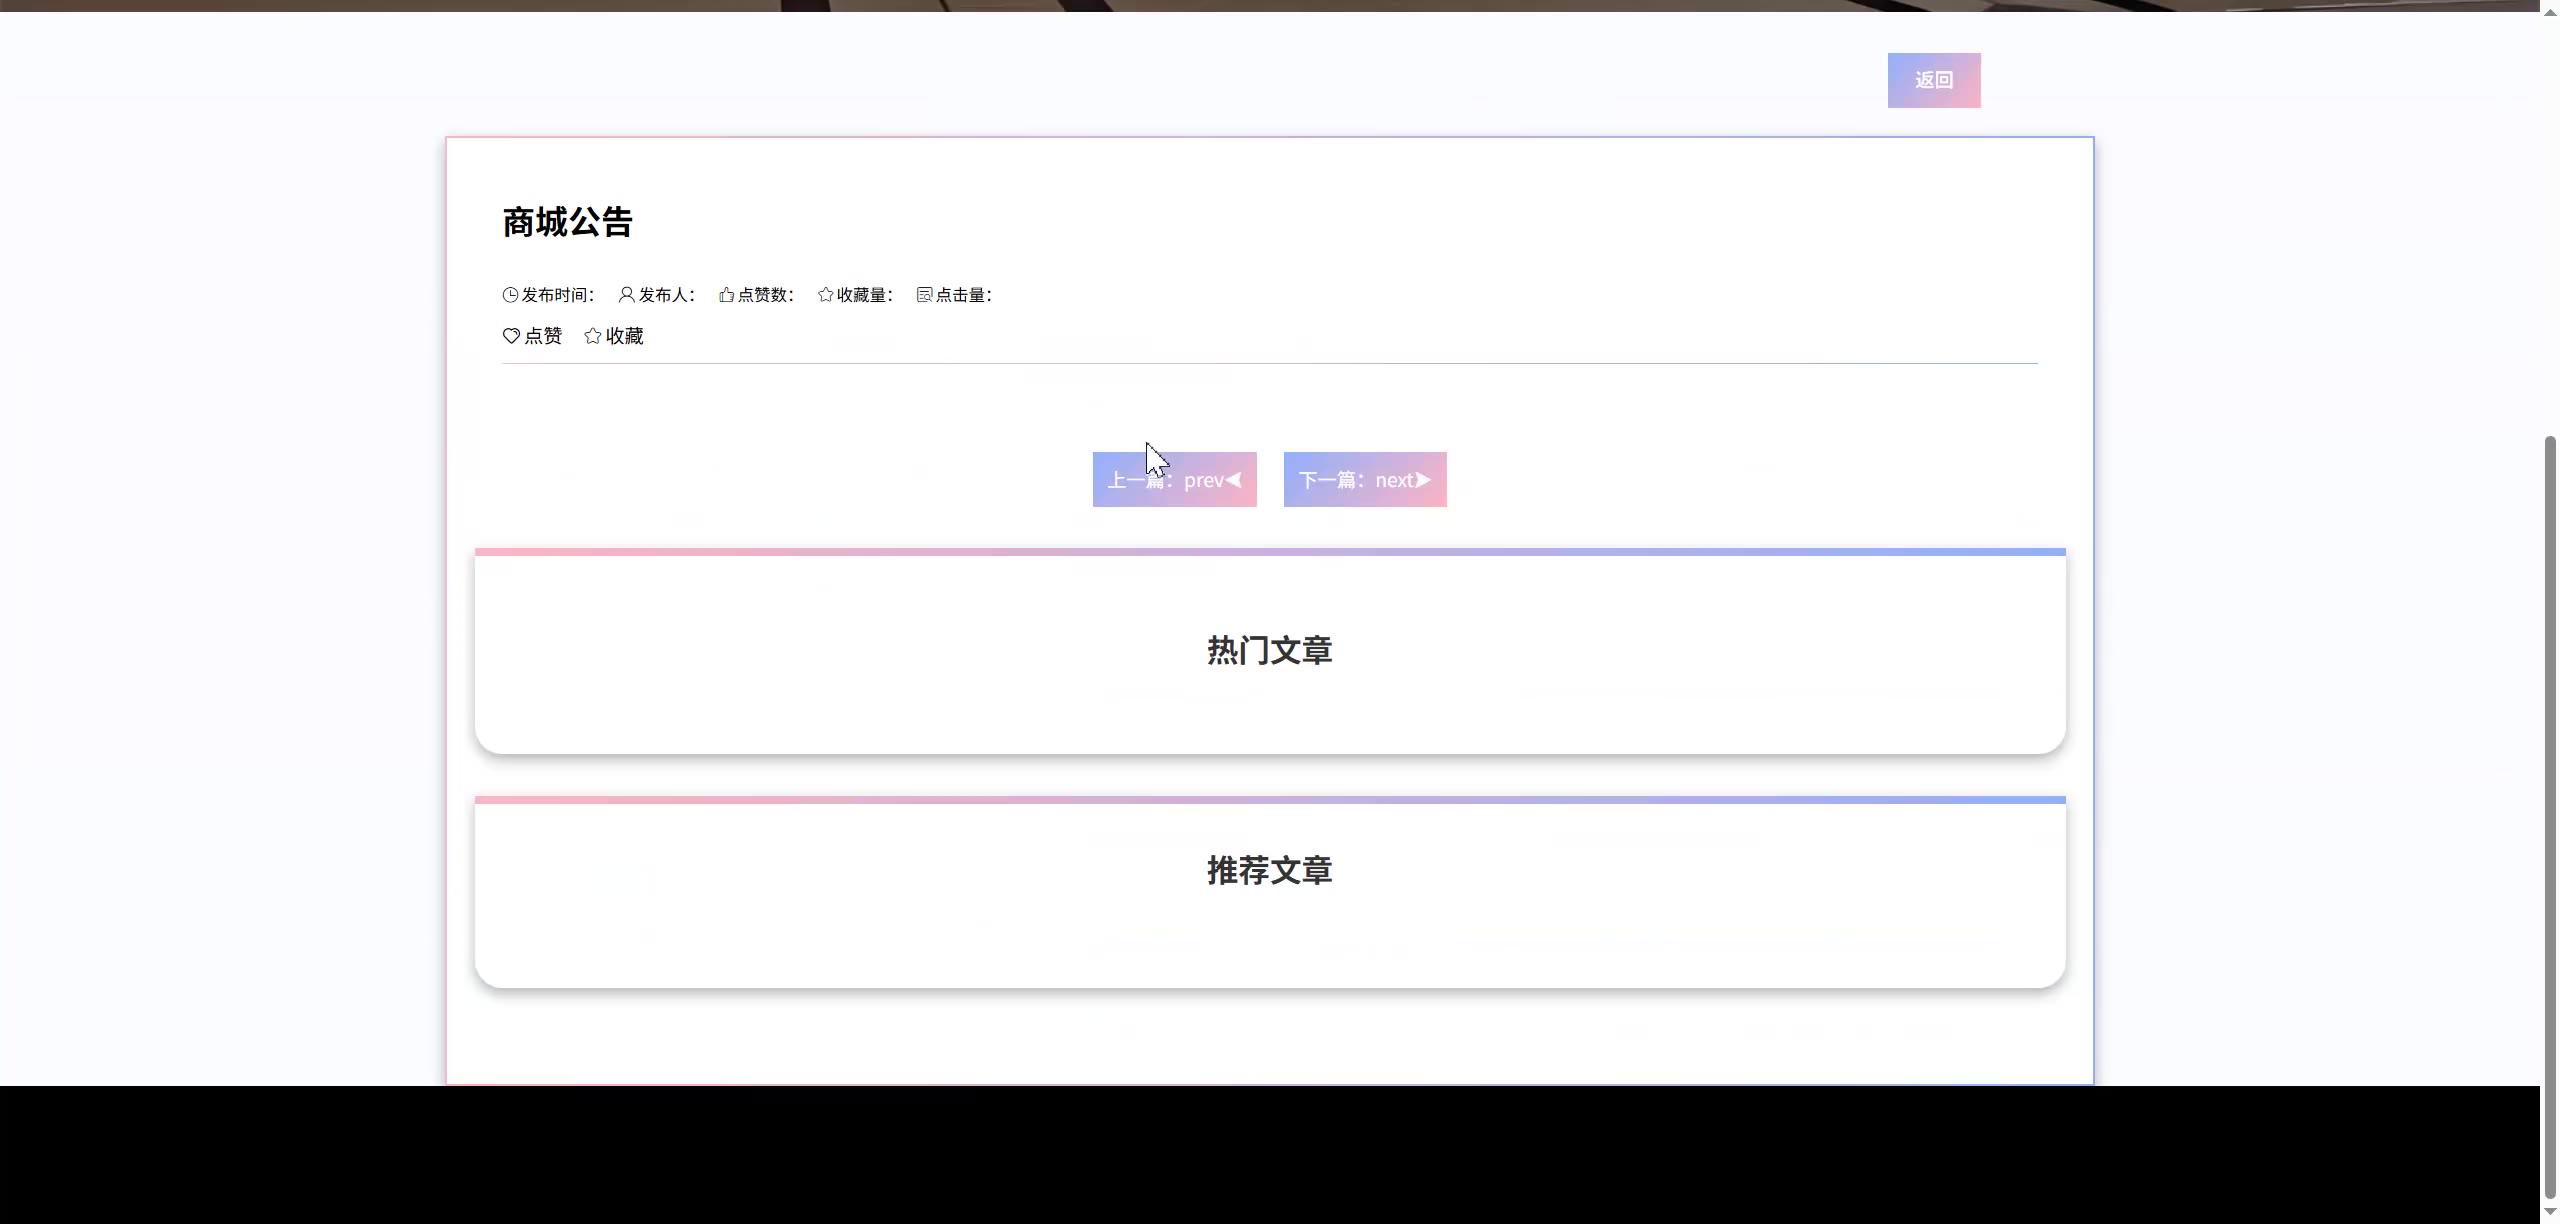This screenshot has width=2560, height=1224.
Task: Click the right triangle arrow after next
Action: pos(1423,480)
